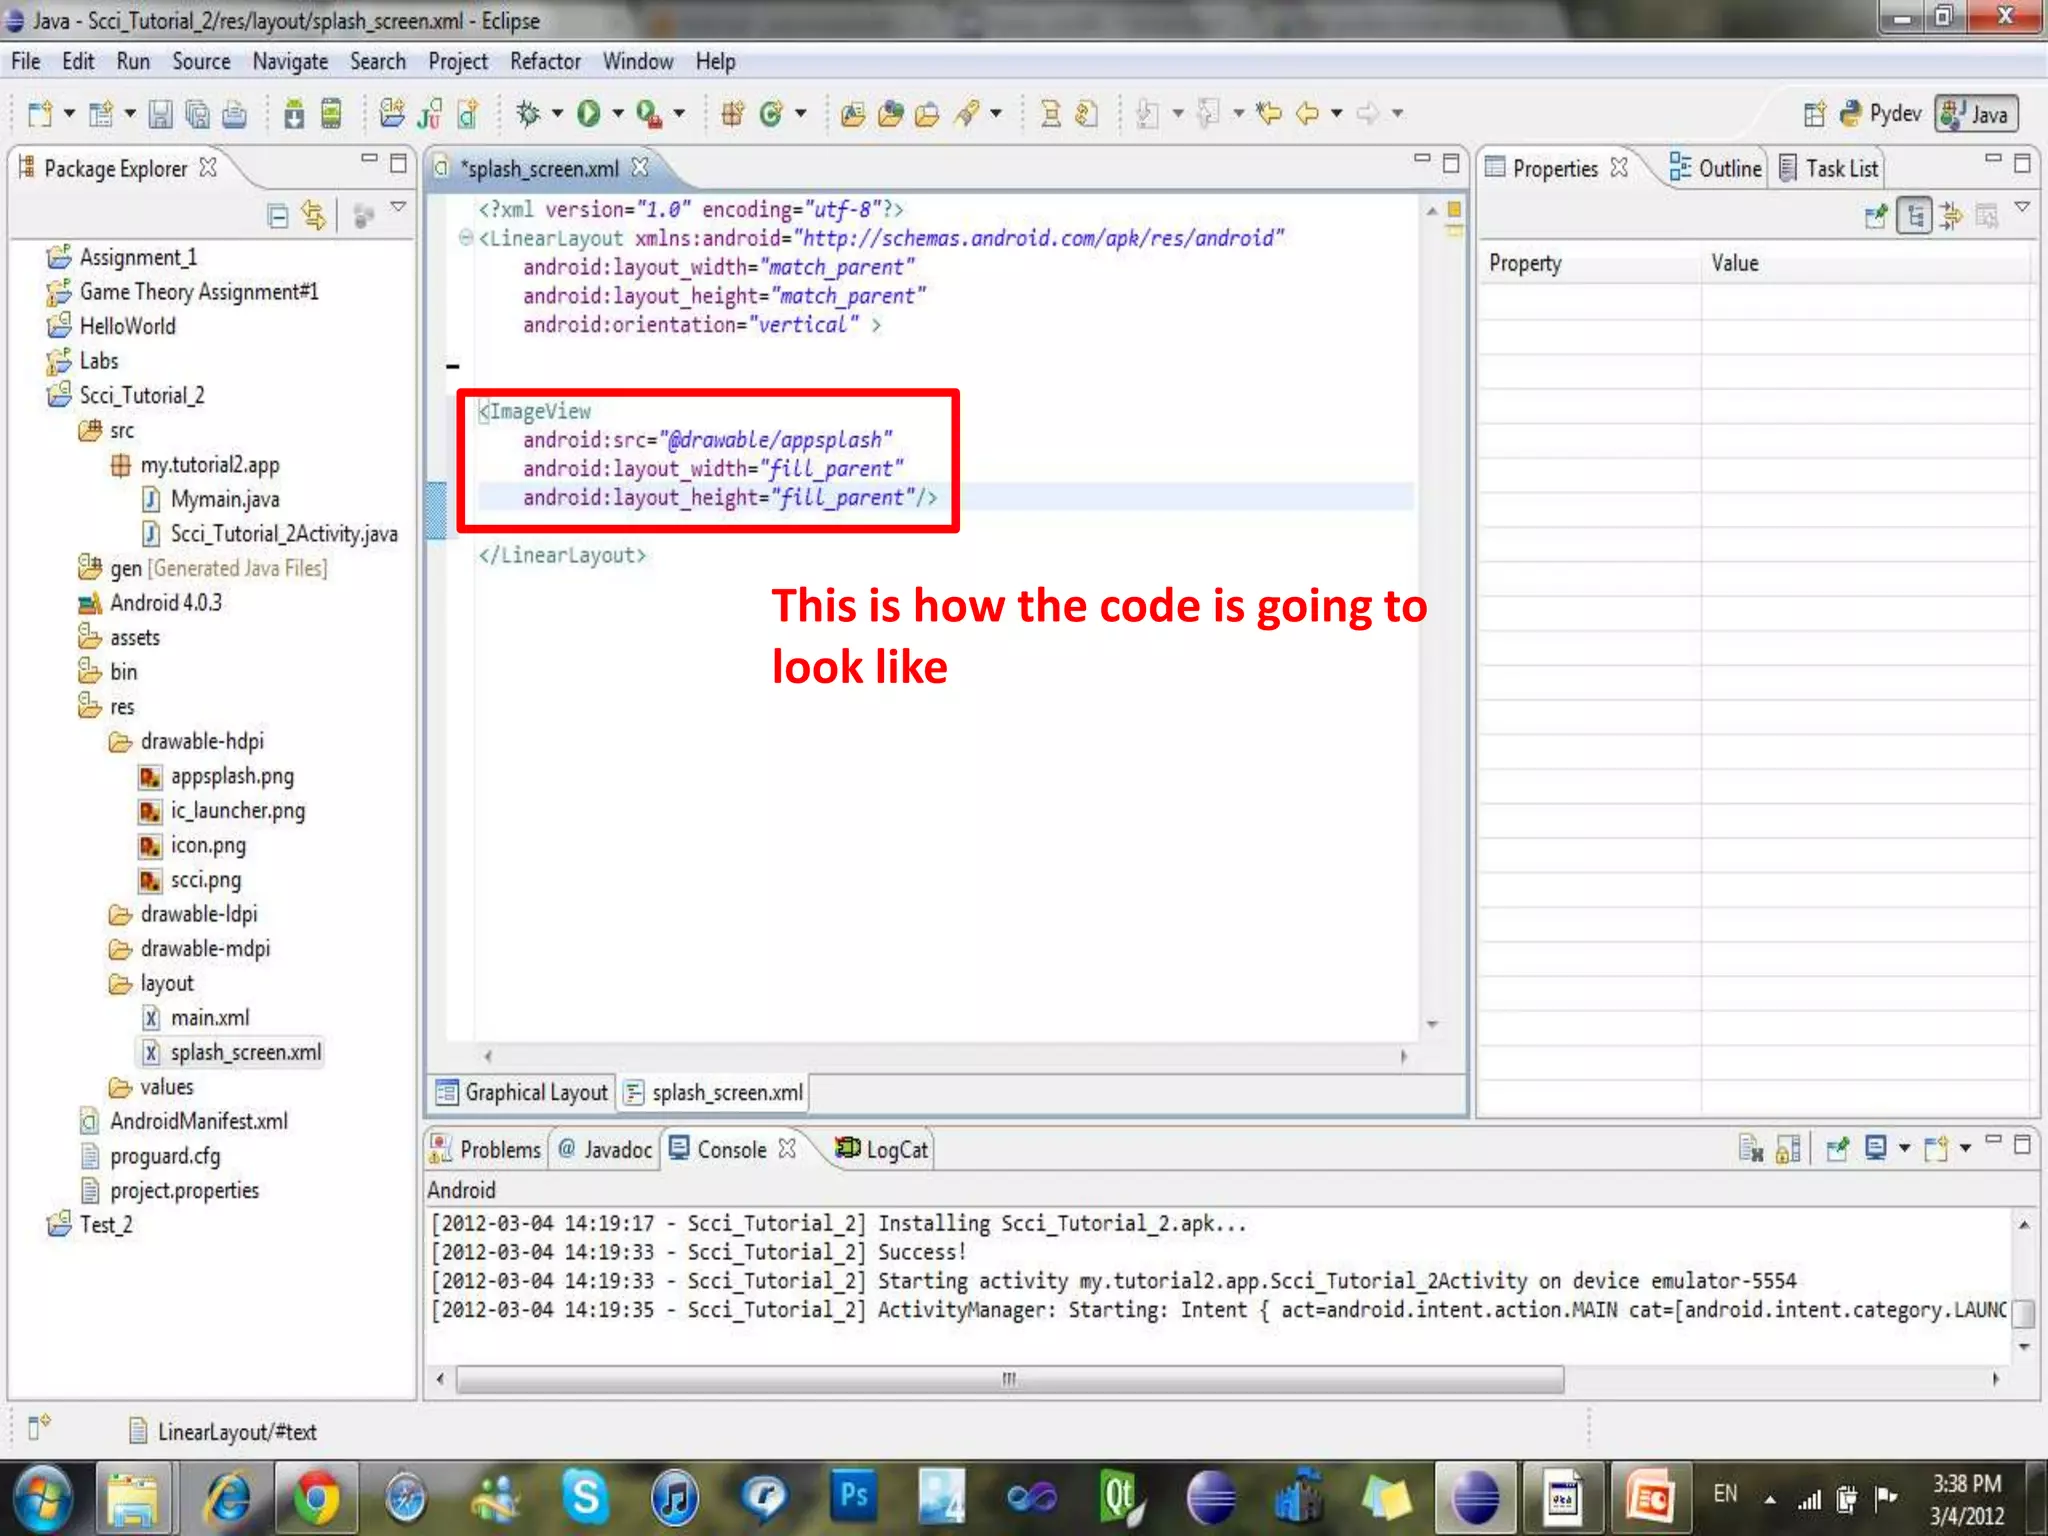Click the New Java Package icon
The height and width of the screenshot is (1536, 2048).
tap(733, 114)
